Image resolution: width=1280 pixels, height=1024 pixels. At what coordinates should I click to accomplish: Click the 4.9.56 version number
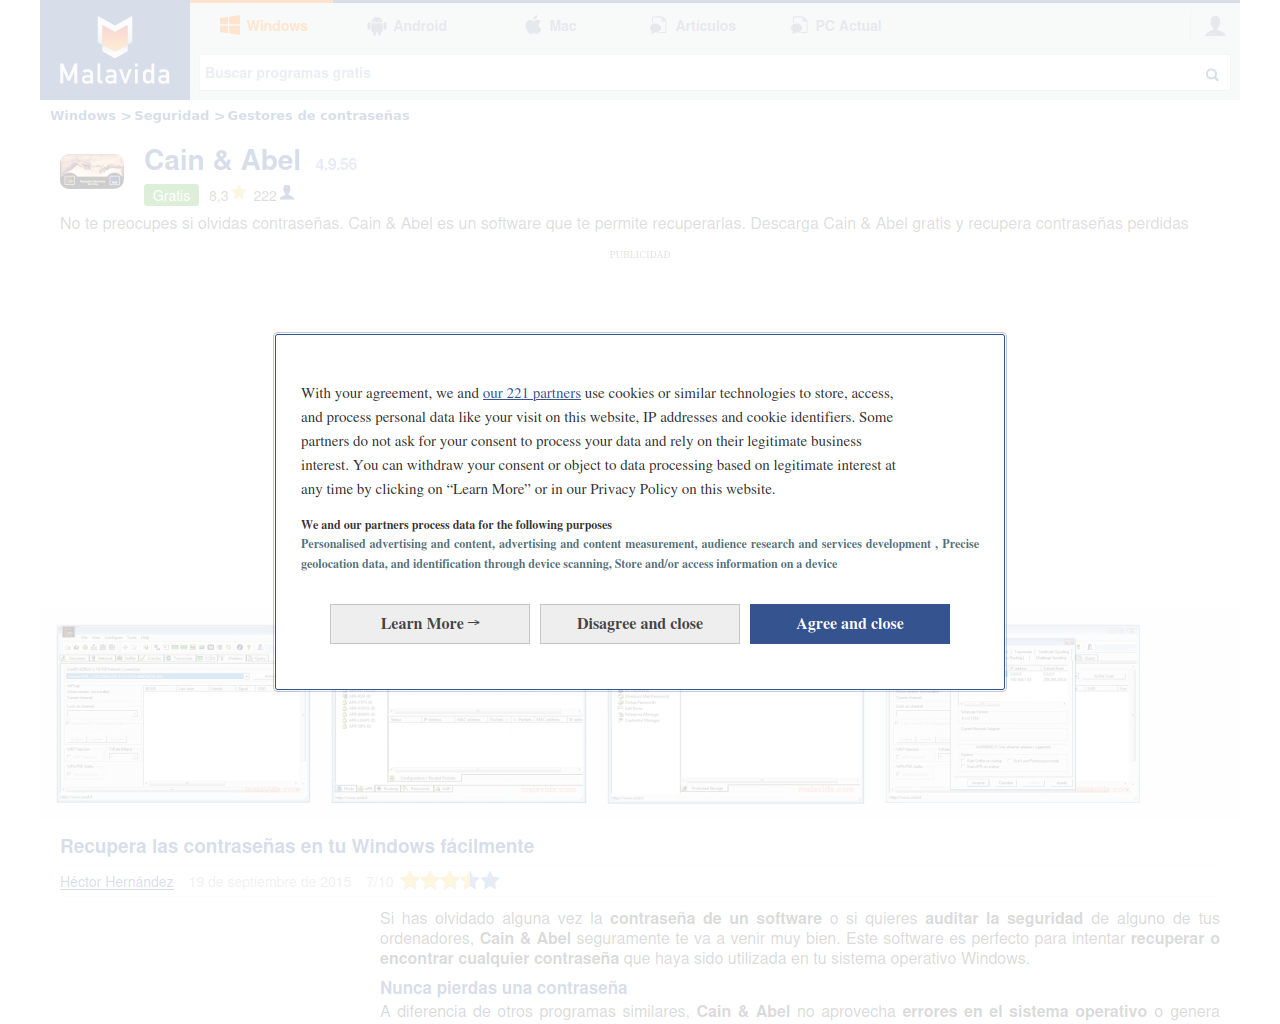click(x=336, y=165)
